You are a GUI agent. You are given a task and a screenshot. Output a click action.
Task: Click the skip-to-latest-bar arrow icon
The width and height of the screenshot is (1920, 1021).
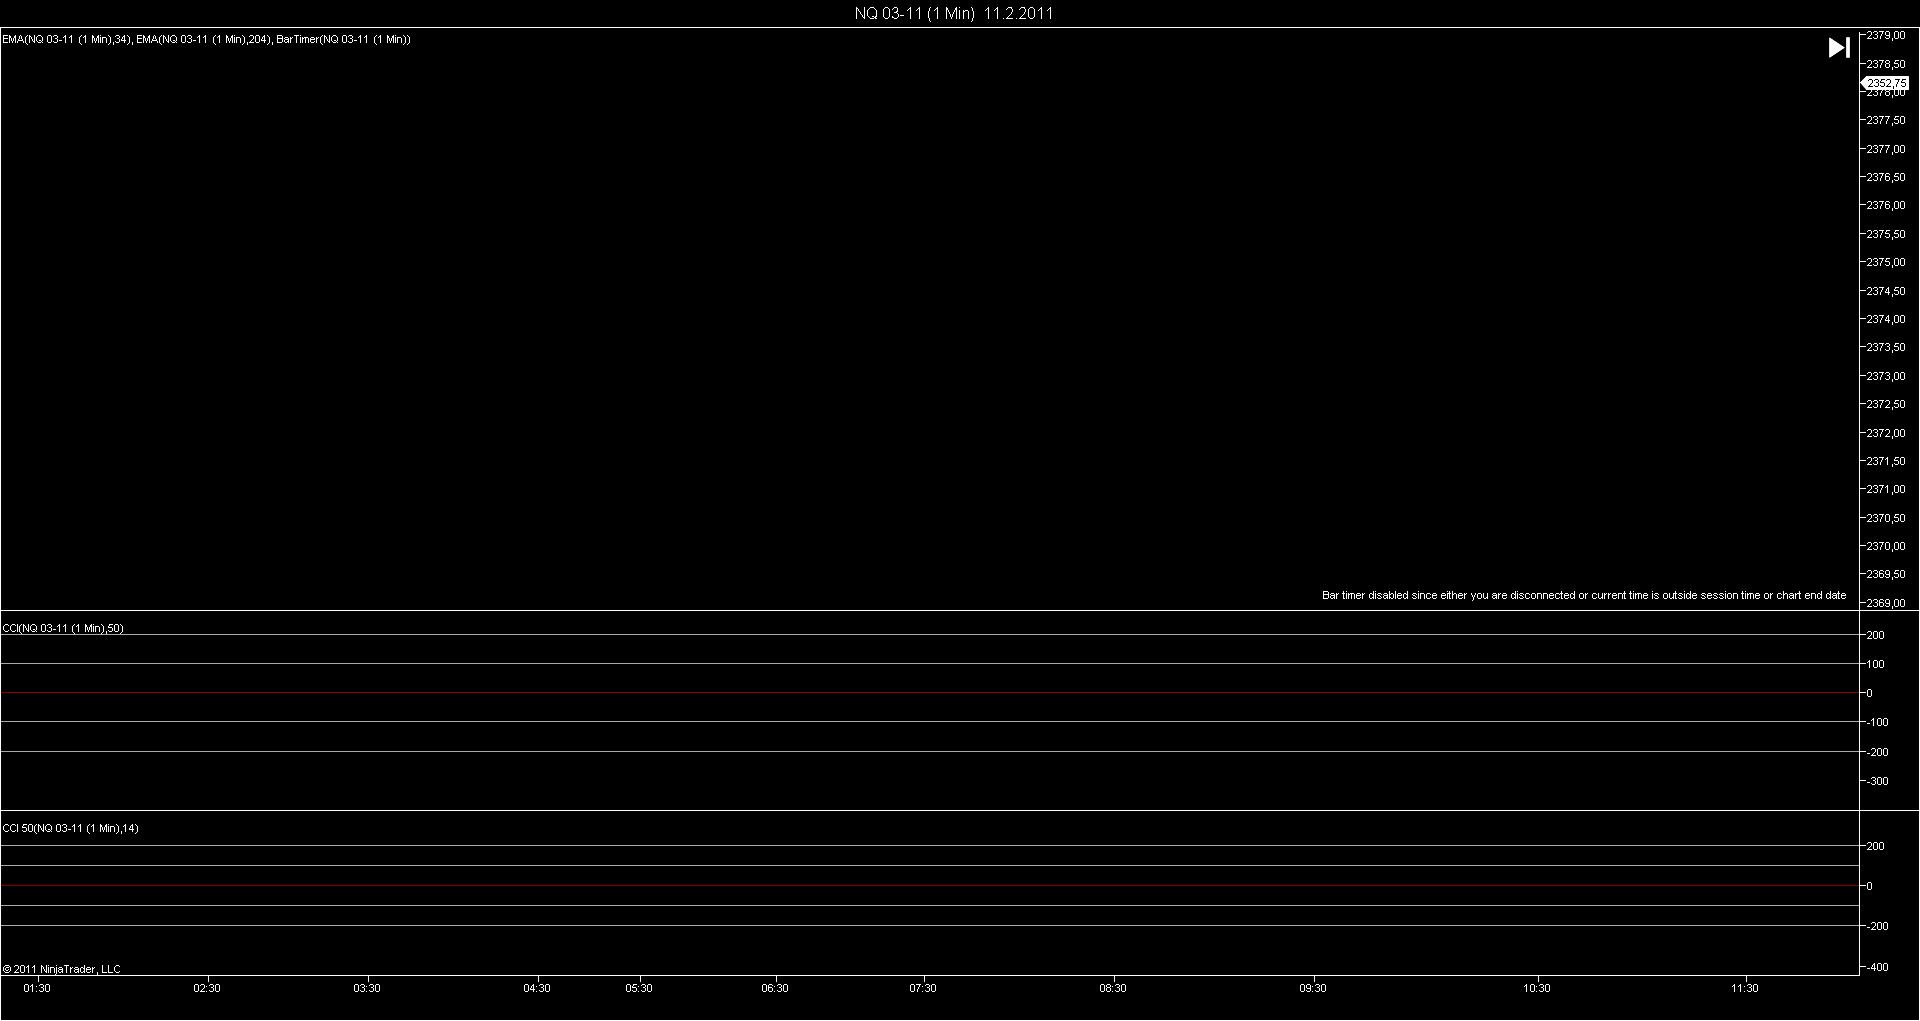point(1839,48)
